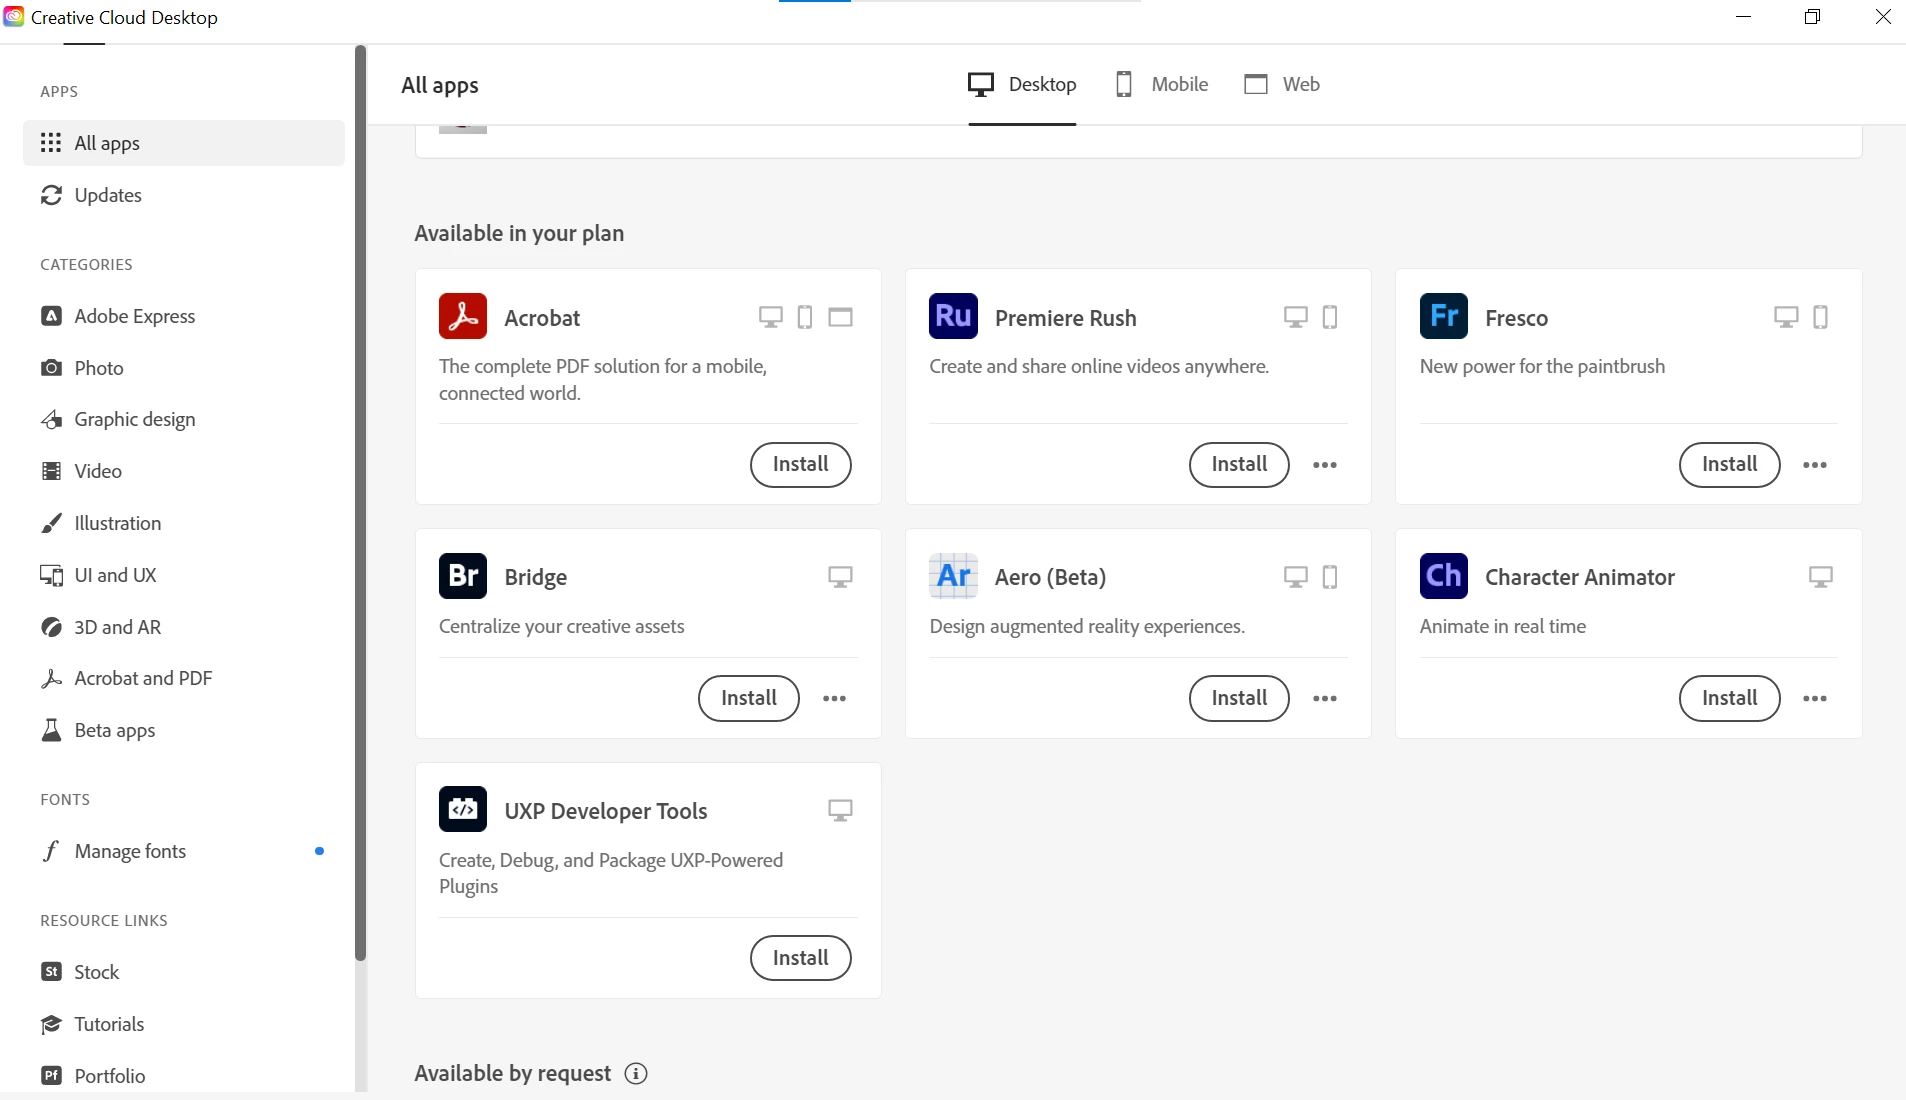Image resolution: width=1906 pixels, height=1100 pixels.
Task: Click the 3D and AR sphere icon
Action: [x=51, y=627]
